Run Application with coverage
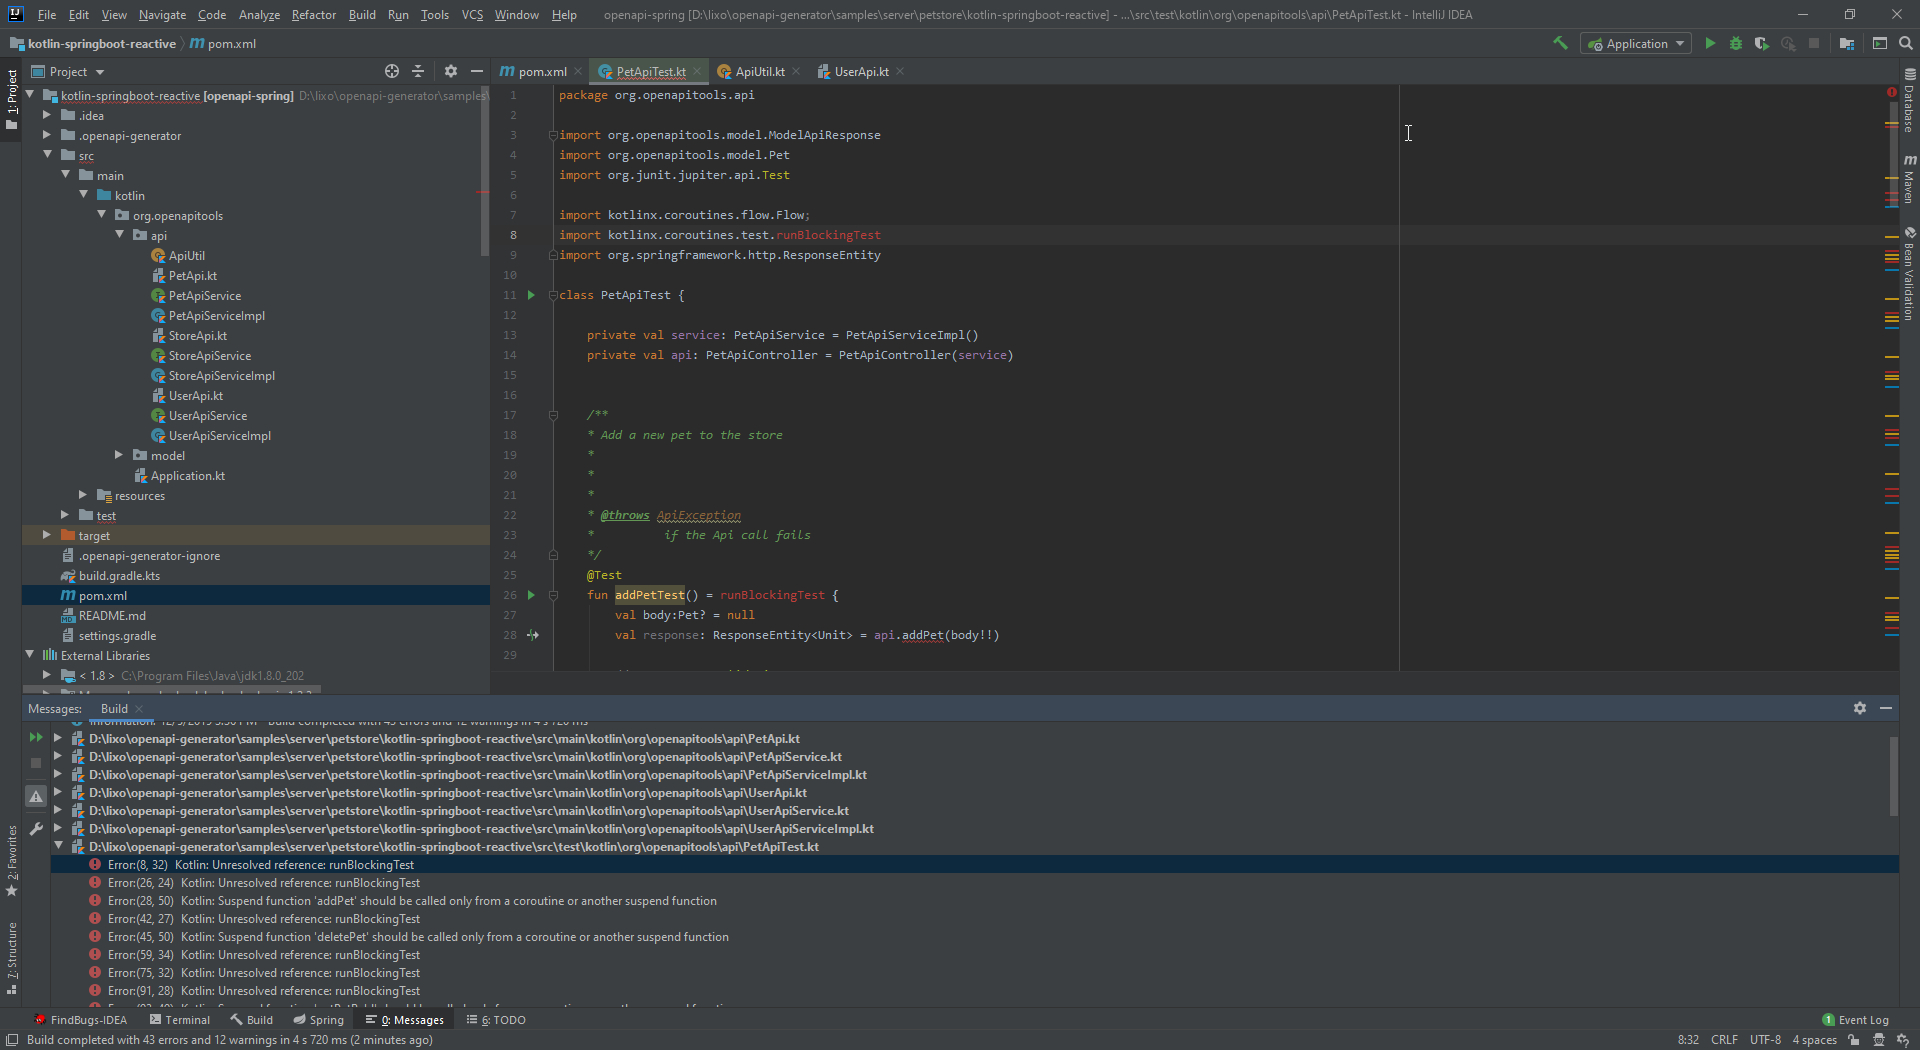The height and width of the screenshot is (1050, 1920). point(1762,43)
